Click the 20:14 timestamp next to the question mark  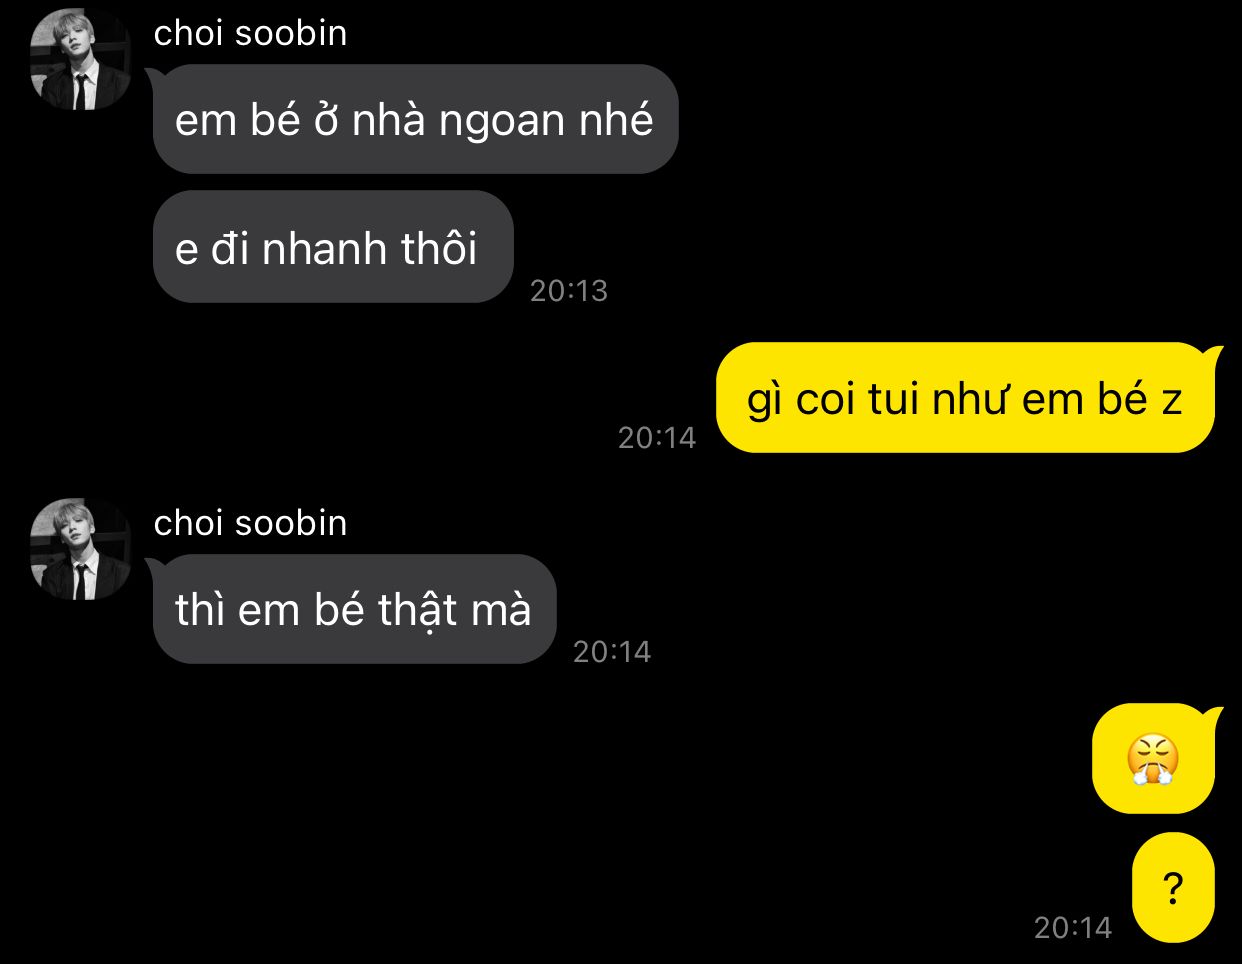1073,927
